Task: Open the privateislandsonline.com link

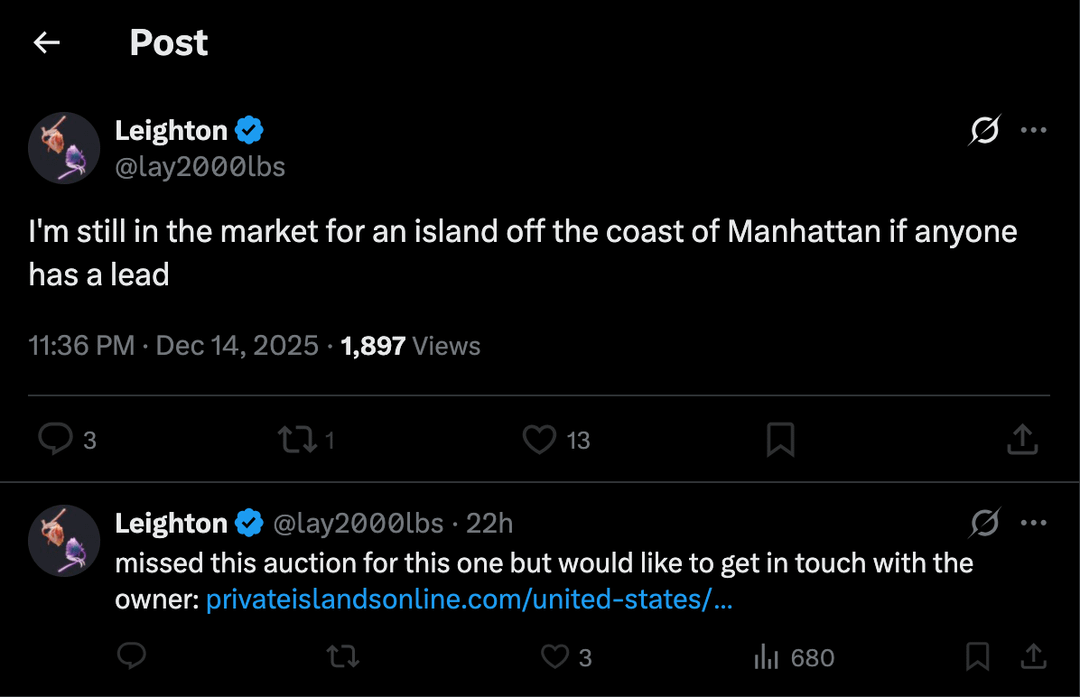Action: point(470,601)
